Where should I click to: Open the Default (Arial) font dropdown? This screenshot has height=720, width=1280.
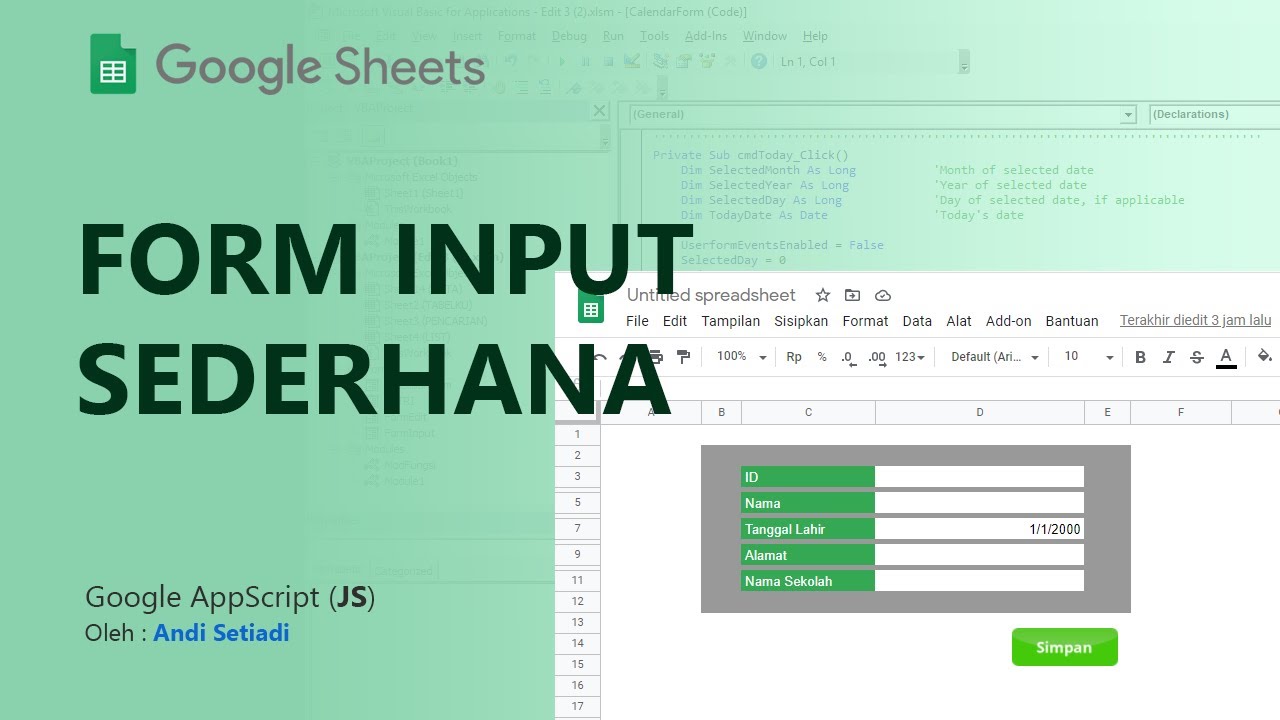pos(995,357)
